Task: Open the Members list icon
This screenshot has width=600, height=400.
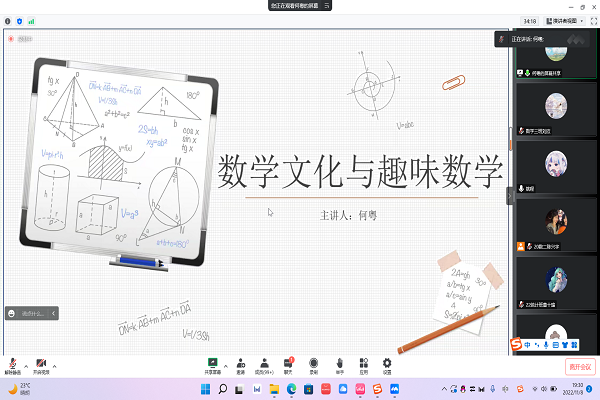Action: click(x=265, y=361)
